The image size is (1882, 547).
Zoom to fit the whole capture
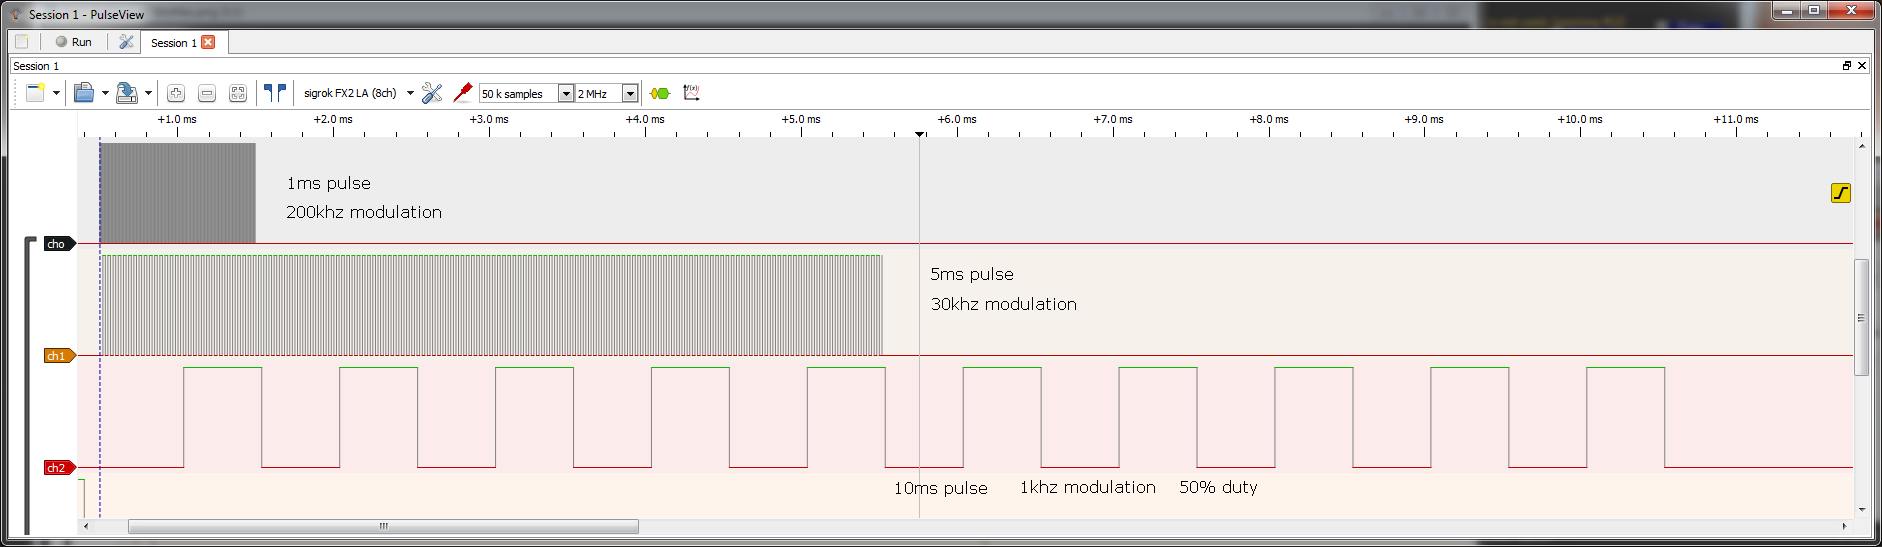pos(238,93)
